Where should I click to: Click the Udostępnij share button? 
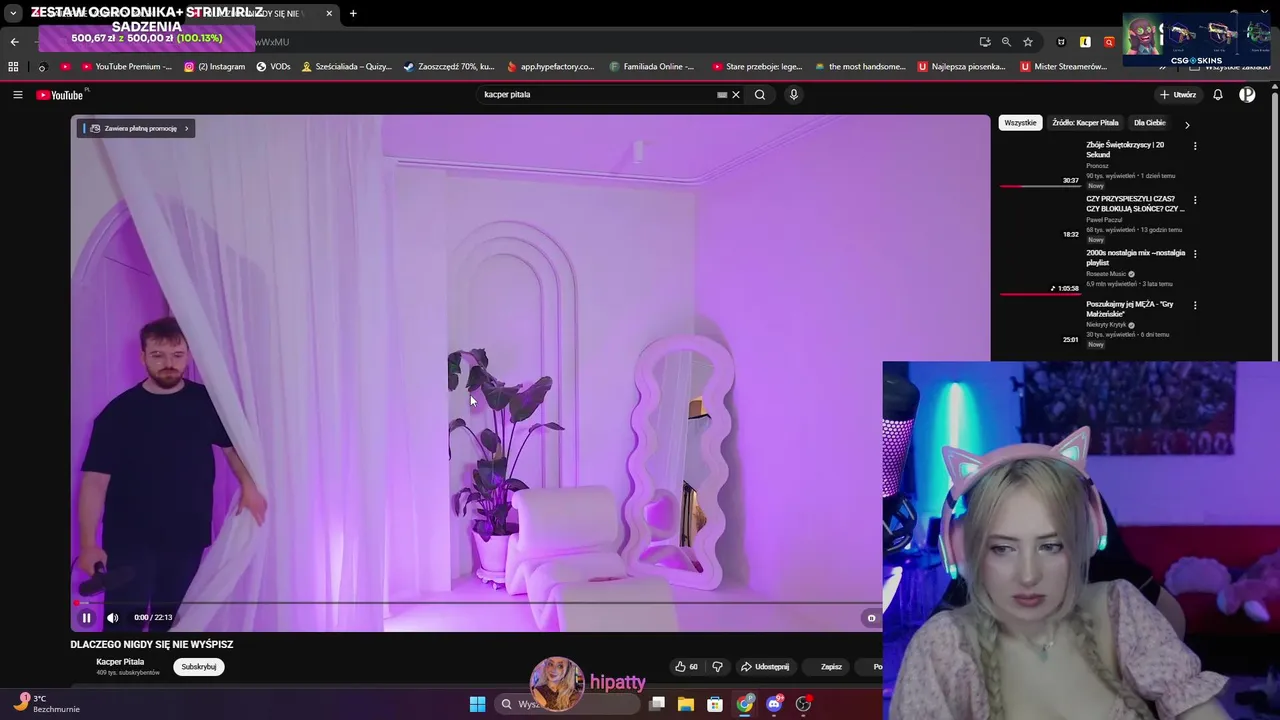(765, 667)
